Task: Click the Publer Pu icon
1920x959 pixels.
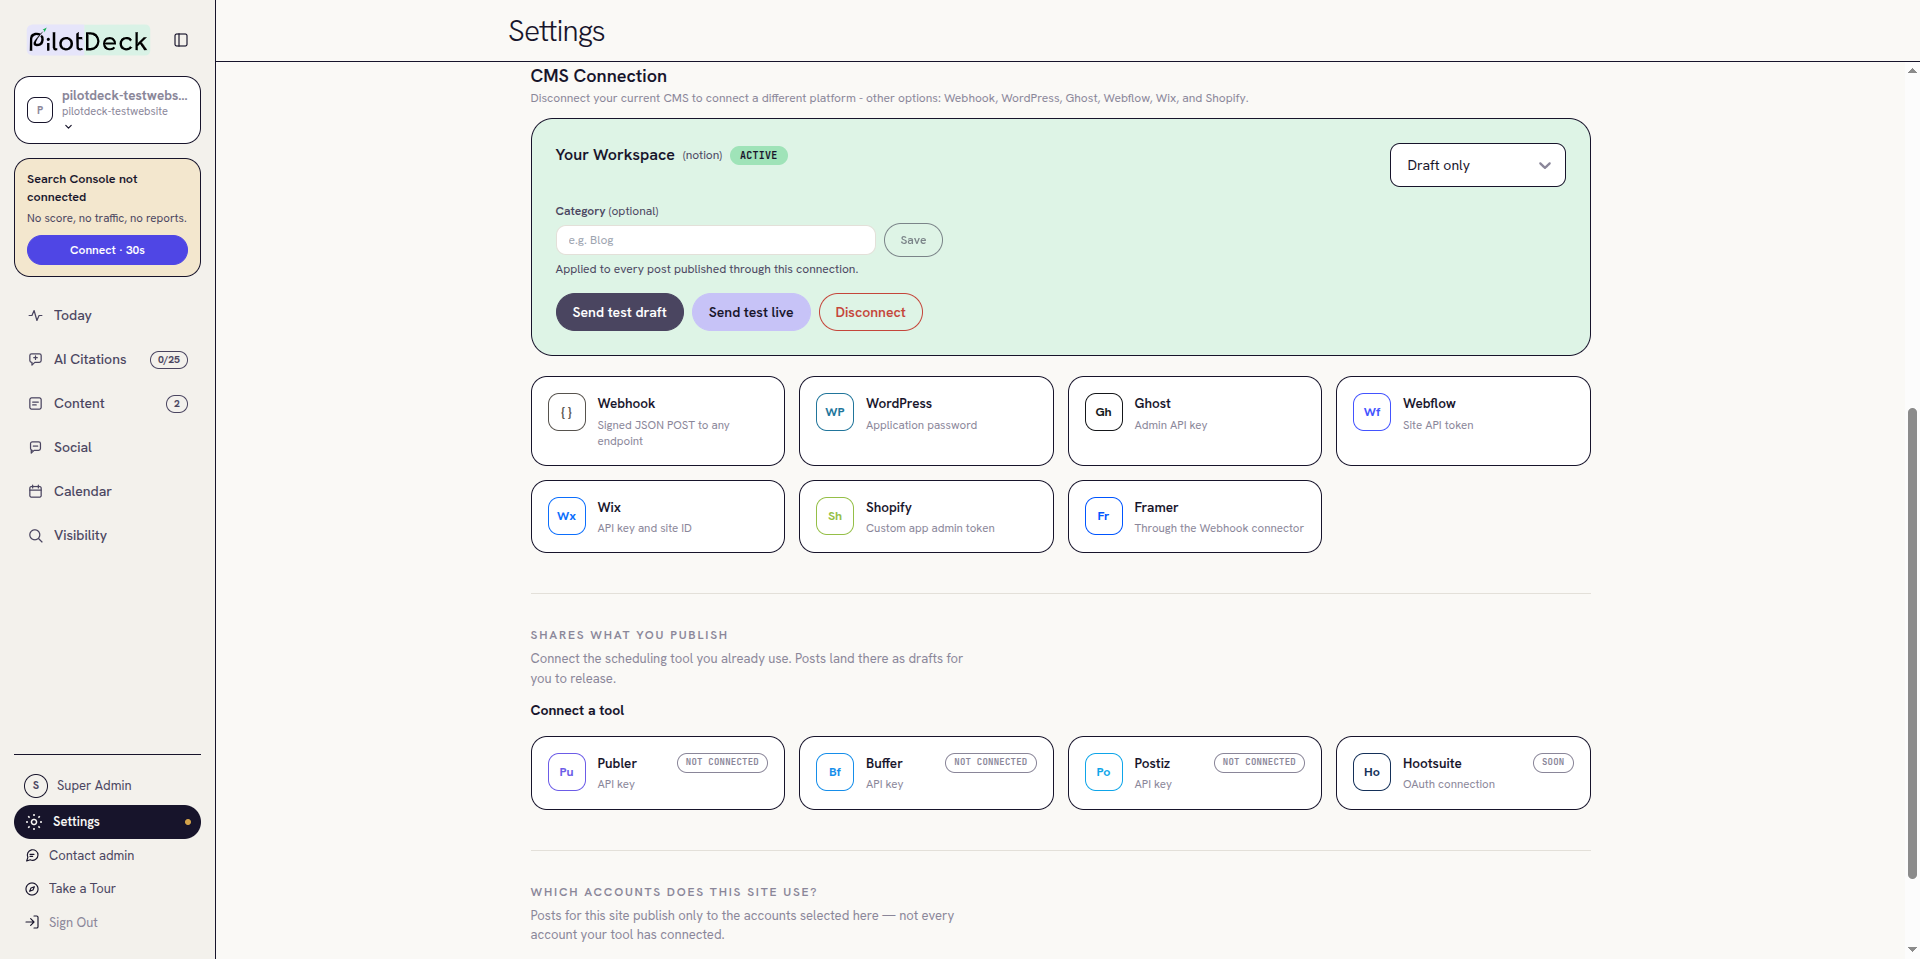Action: (567, 772)
